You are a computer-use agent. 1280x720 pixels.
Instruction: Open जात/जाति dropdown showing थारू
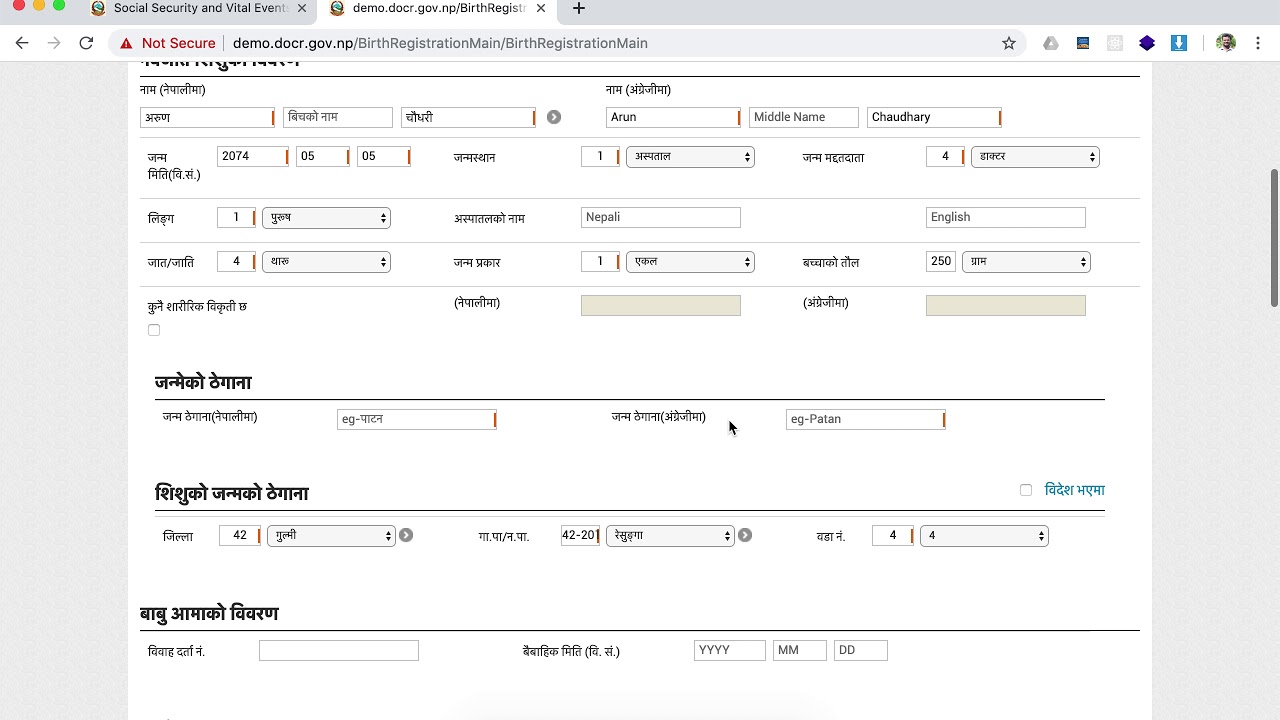point(326,262)
